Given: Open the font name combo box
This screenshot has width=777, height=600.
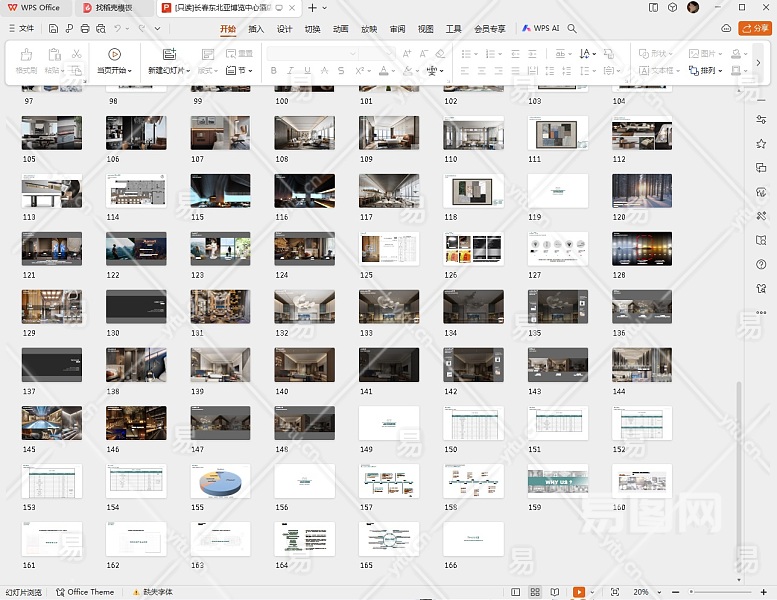Looking at the screenshot, I should [x=311, y=53].
